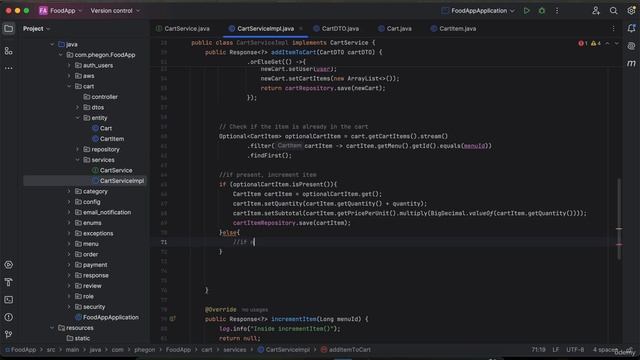
Task: Open the Project tool window folder icon
Action: 9,29
